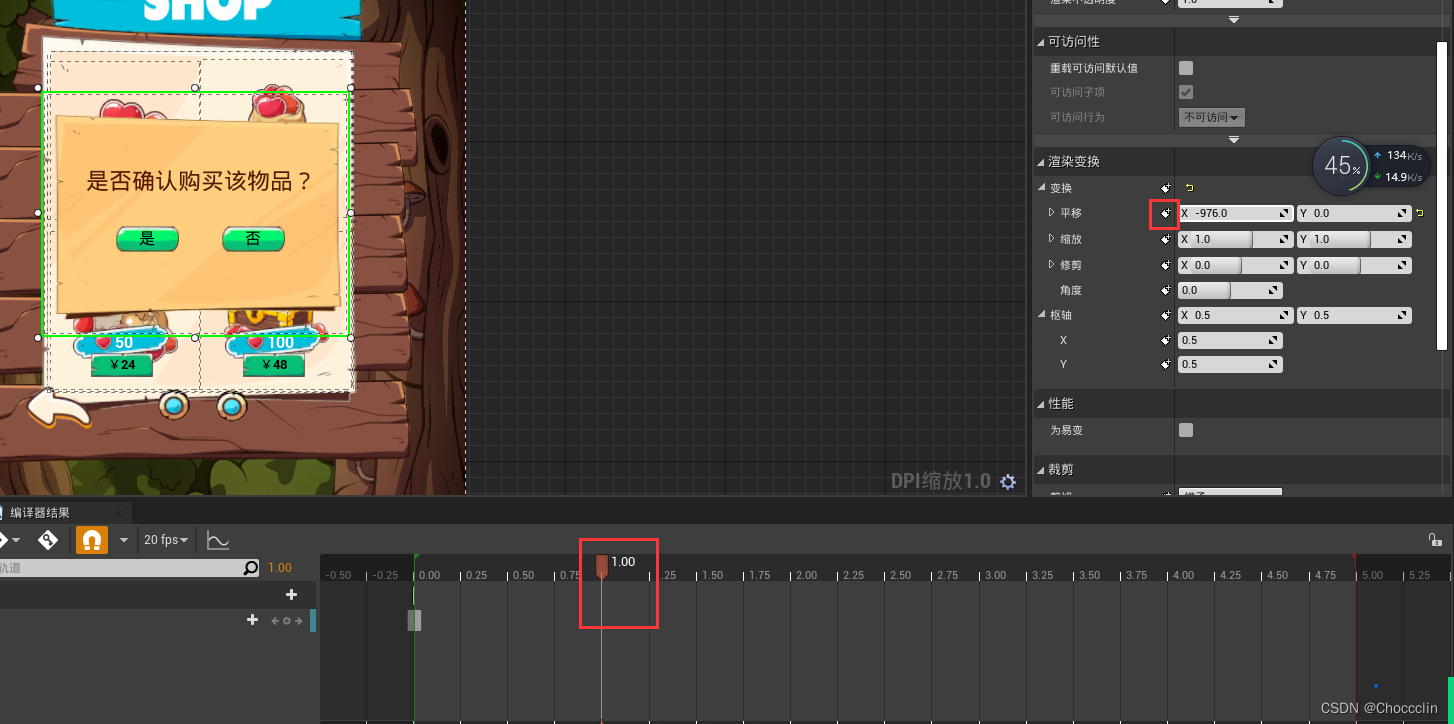Edit pivot X field in 枢轴 row

1235,315
